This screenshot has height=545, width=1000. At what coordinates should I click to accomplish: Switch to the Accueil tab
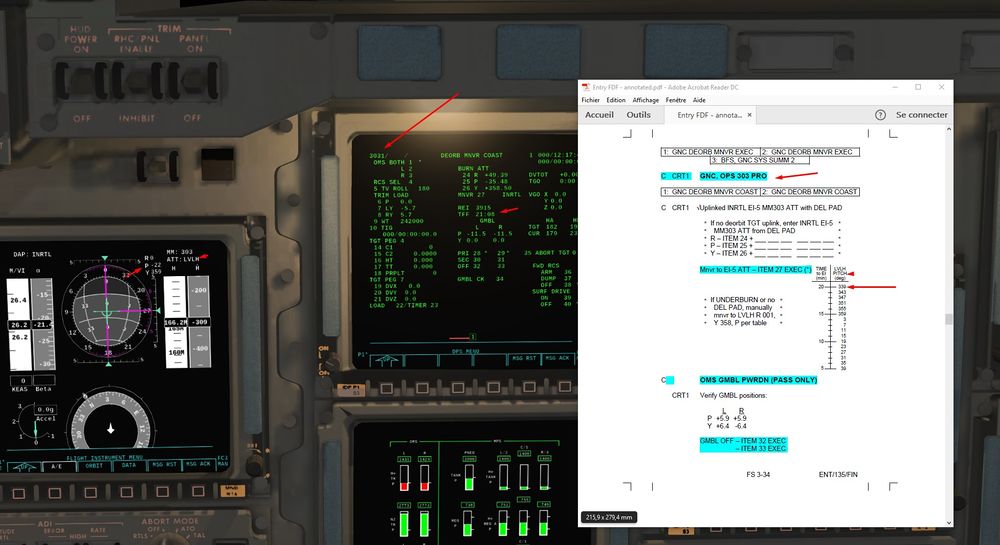pos(599,115)
